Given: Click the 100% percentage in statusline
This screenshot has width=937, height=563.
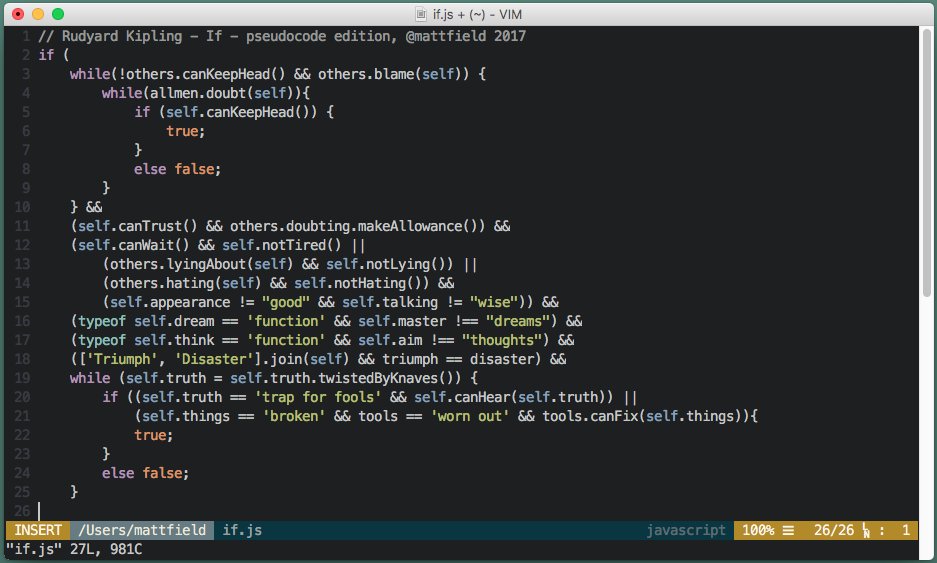Looking at the screenshot, I should (758, 530).
